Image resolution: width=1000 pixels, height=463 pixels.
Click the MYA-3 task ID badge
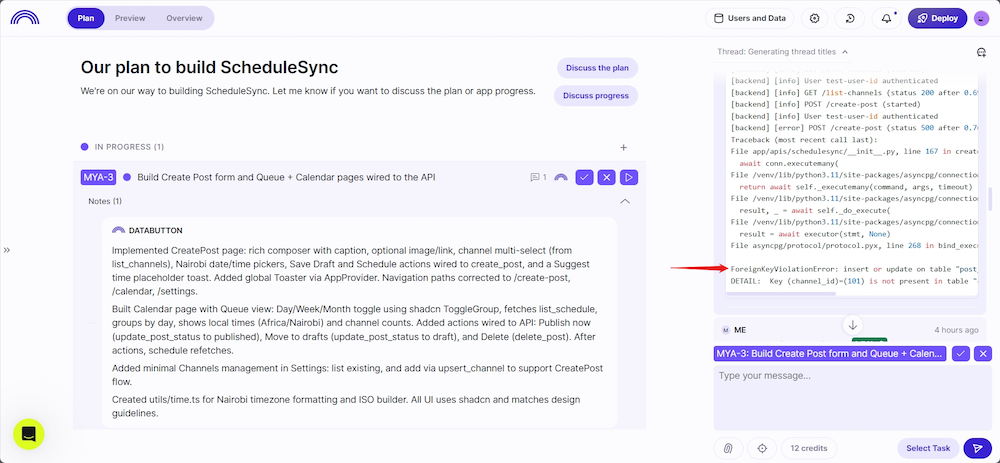98,177
